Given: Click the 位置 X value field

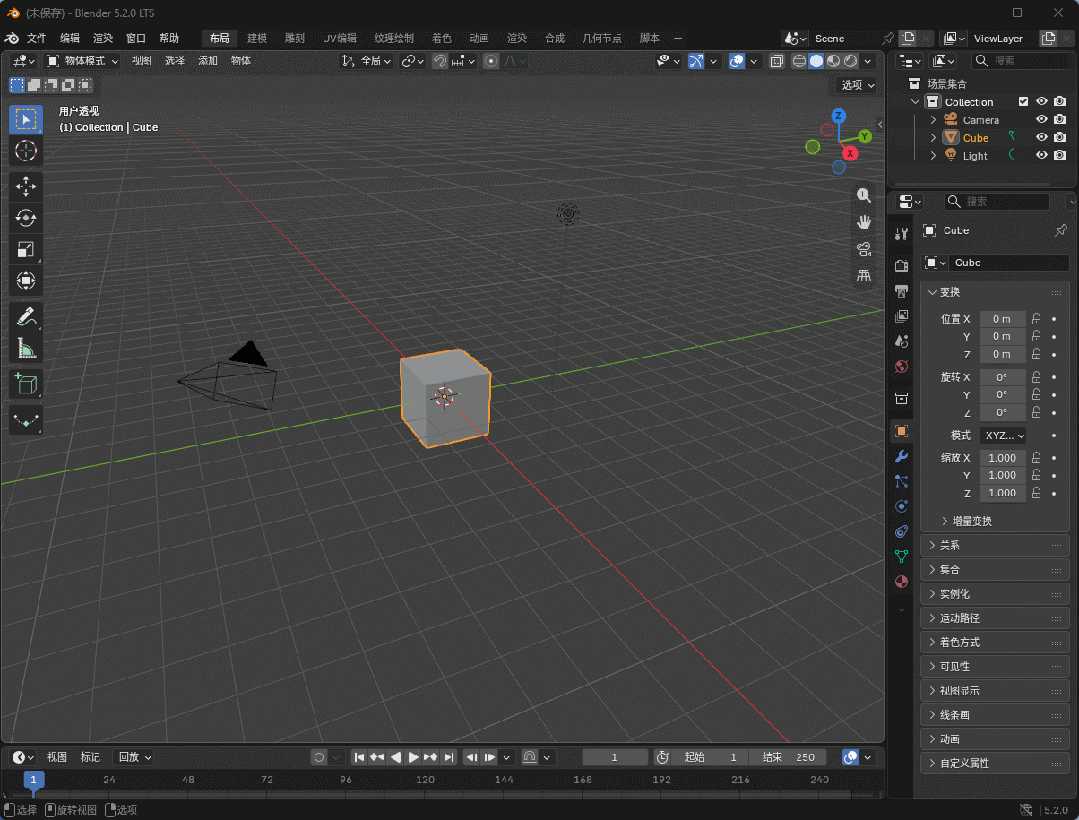Looking at the screenshot, I should click(1002, 319).
